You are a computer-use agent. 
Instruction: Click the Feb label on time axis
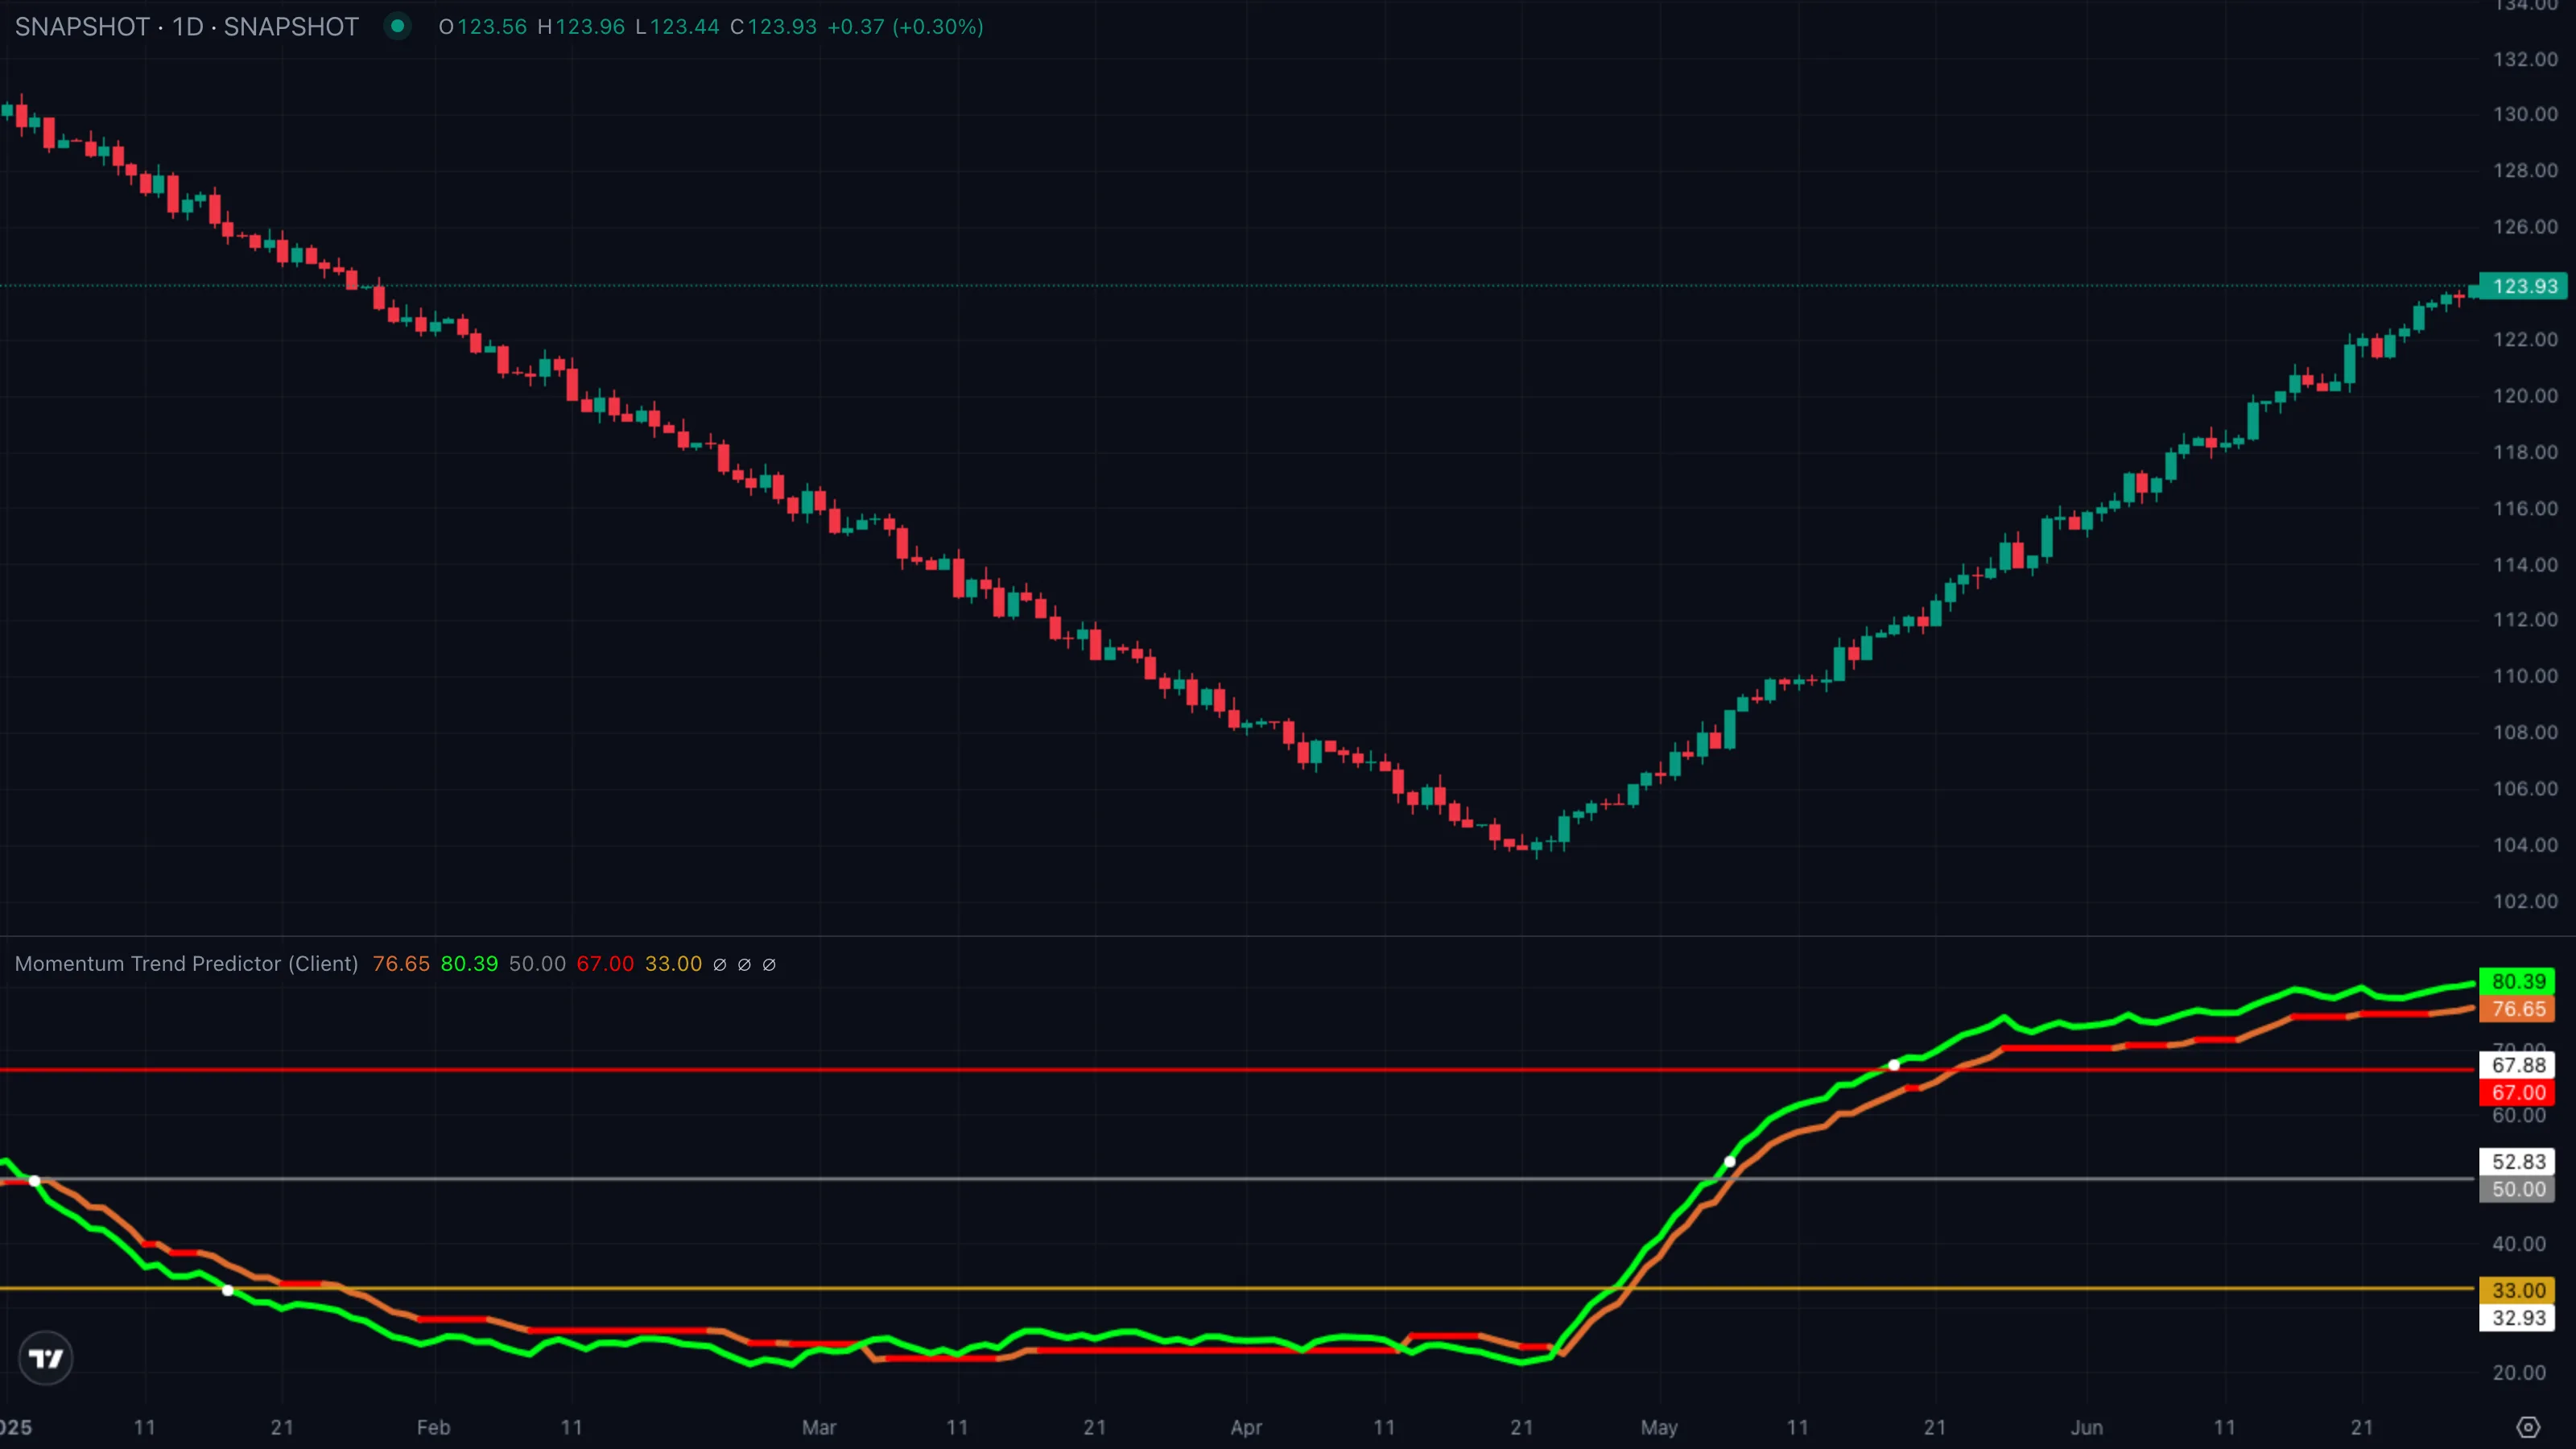tap(433, 1427)
